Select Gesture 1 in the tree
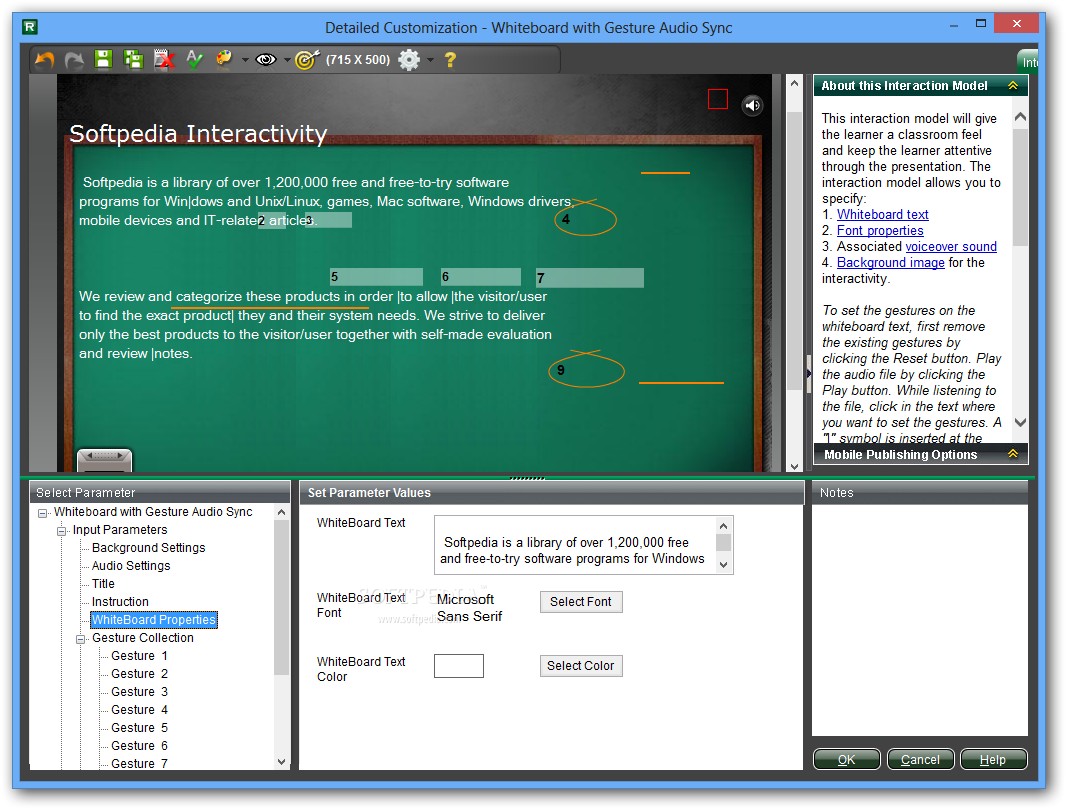 [x=139, y=656]
